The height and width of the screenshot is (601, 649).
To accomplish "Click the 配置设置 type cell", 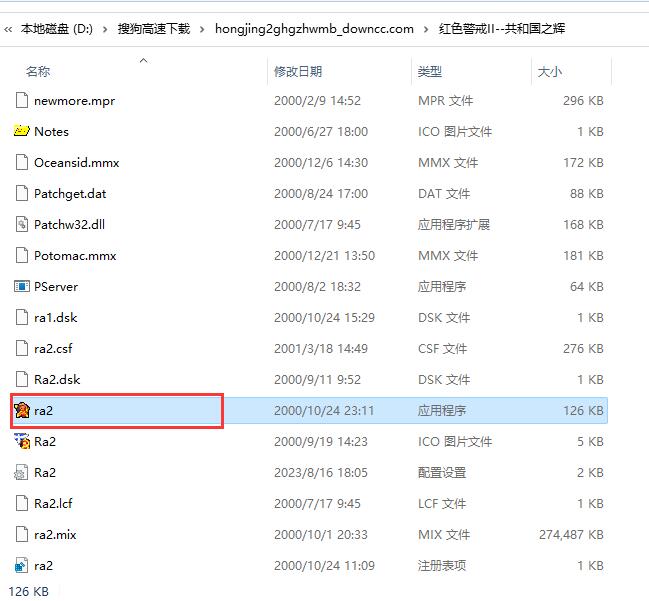I will click(442, 473).
